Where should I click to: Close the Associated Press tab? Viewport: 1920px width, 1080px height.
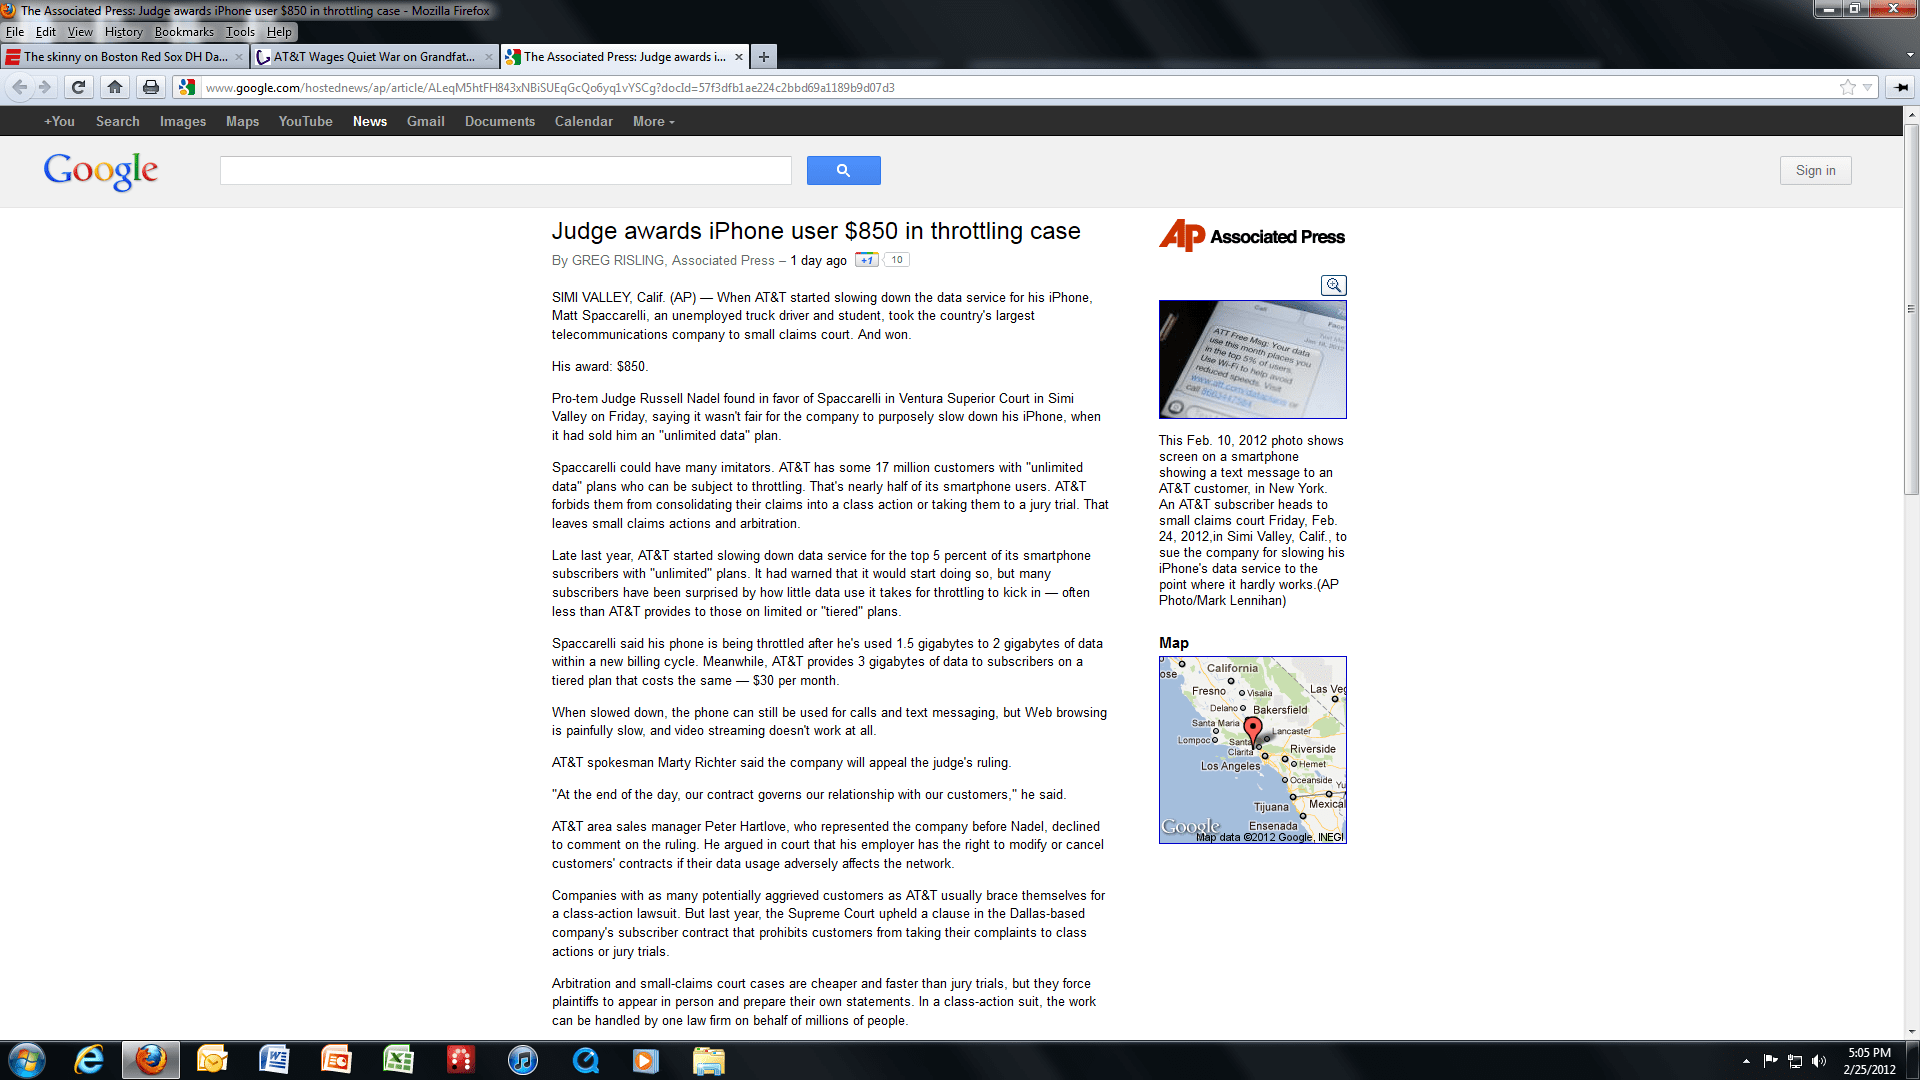(x=739, y=57)
